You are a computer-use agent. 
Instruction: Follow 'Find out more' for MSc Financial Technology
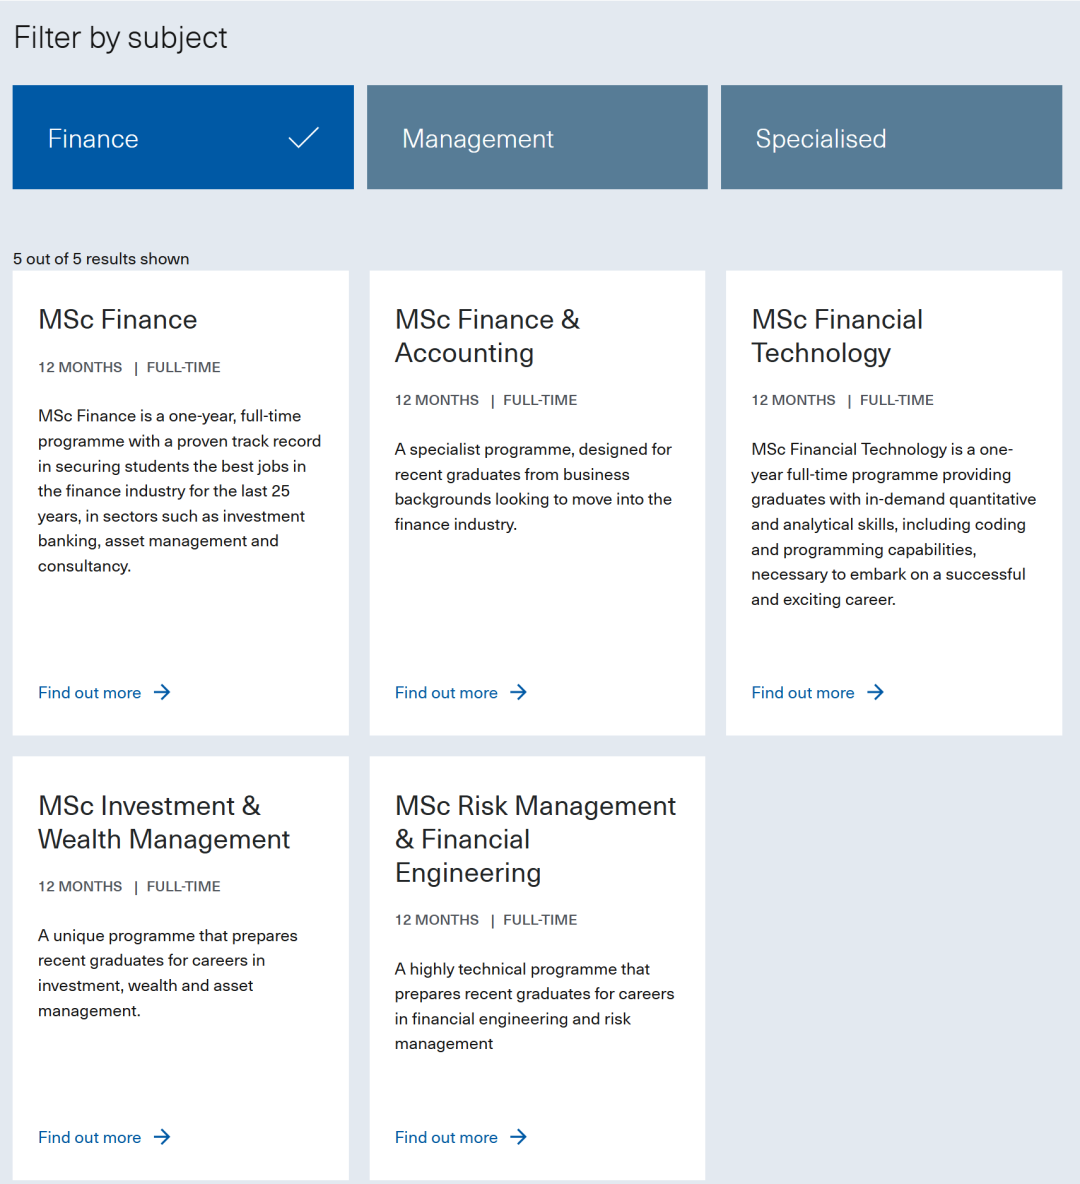point(803,693)
